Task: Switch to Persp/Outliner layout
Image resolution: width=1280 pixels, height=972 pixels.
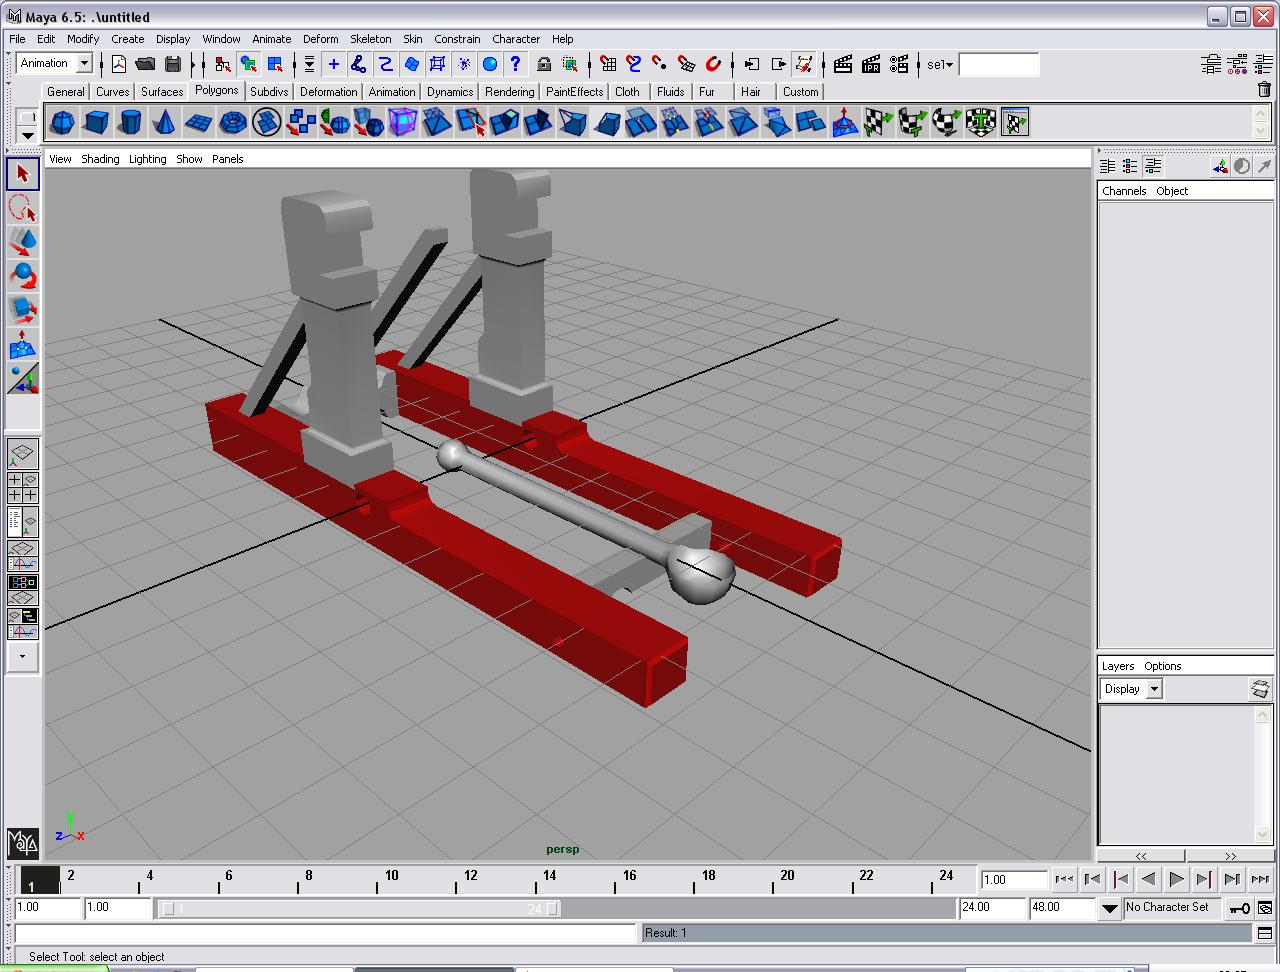Action: pyautogui.click(x=23, y=521)
